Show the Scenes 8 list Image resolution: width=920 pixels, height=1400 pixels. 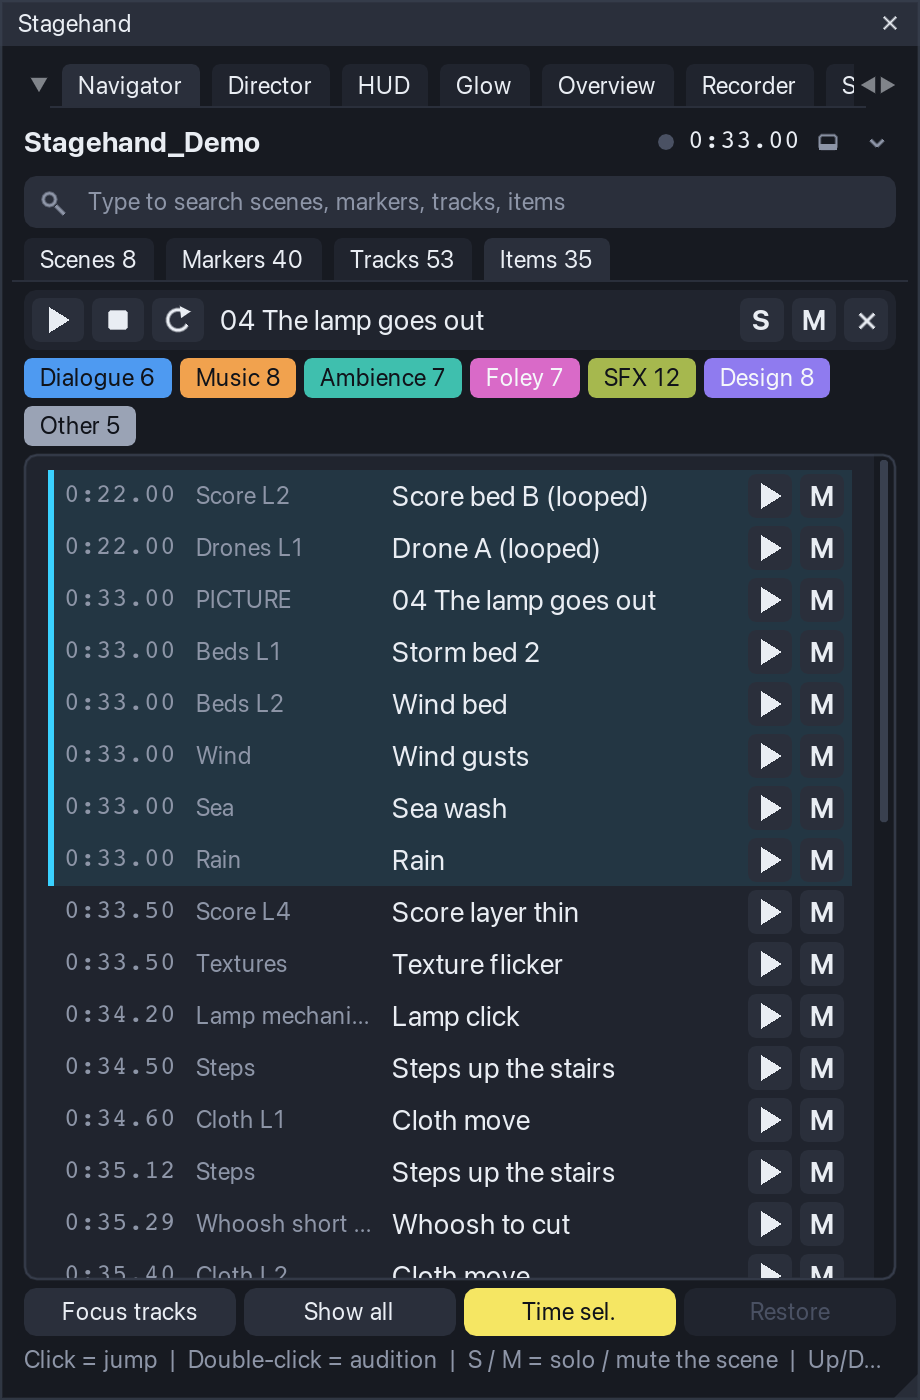(x=88, y=260)
